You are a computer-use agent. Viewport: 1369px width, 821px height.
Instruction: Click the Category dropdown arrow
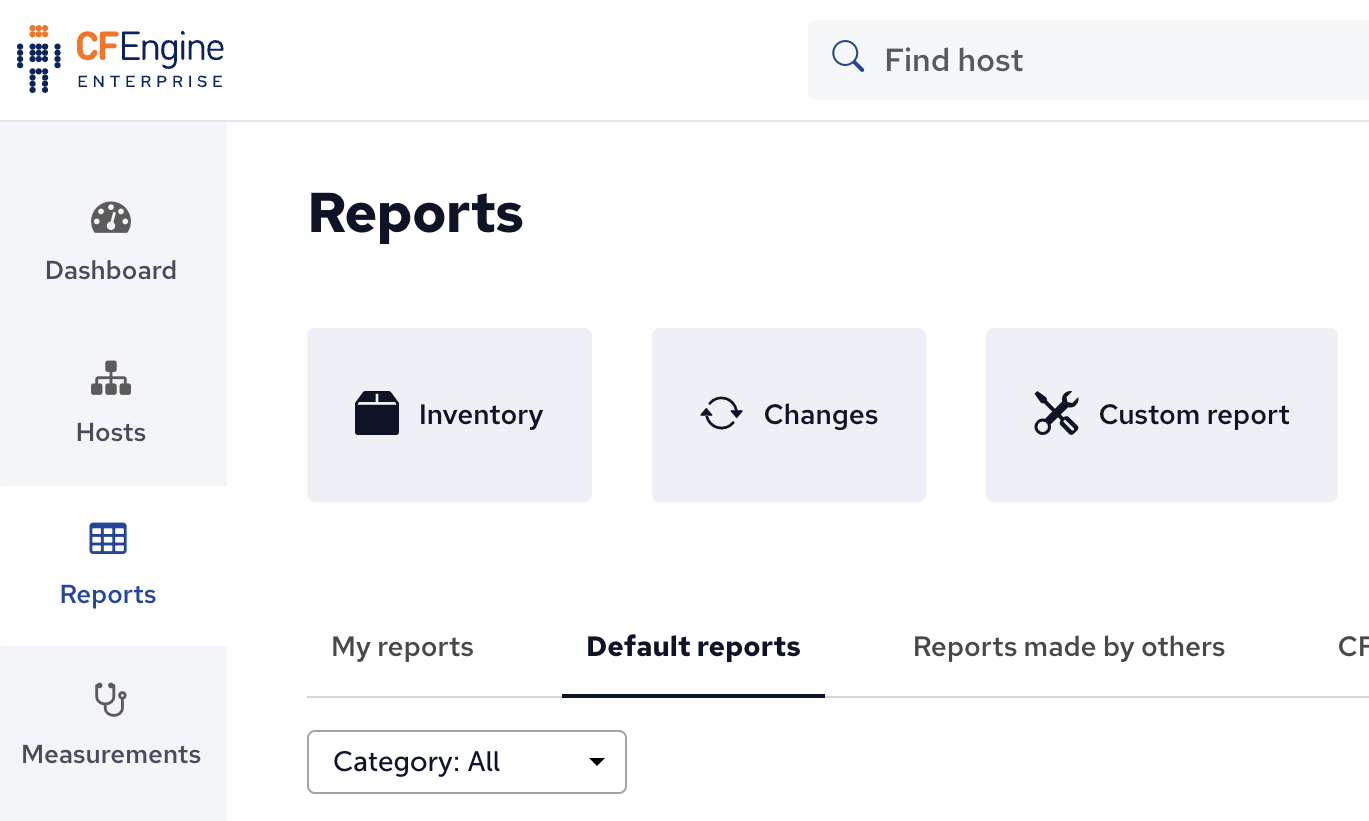click(x=597, y=762)
